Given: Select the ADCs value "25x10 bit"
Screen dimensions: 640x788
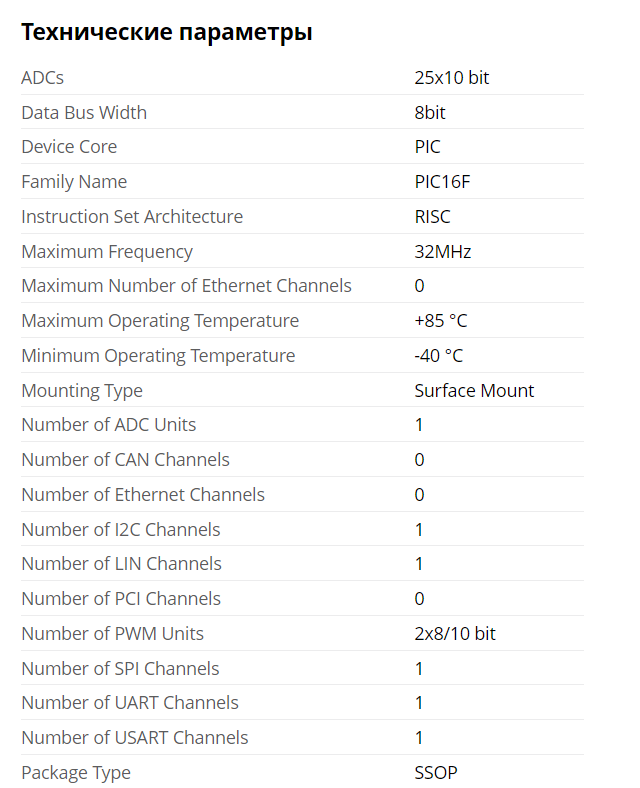Looking at the screenshot, I should [452, 78].
